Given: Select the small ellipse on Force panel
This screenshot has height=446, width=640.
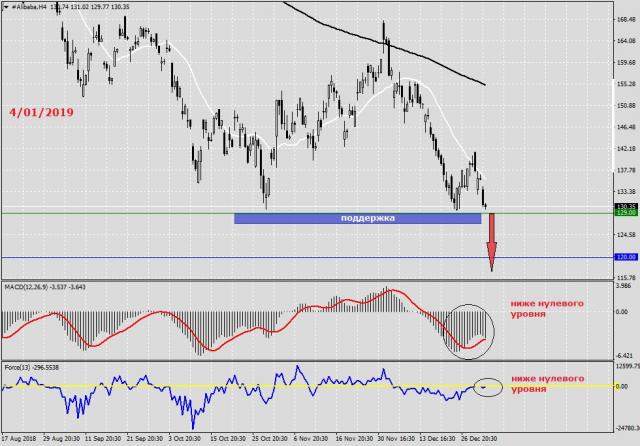Looking at the screenshot, I should pyautogui.click(x=485, y=385).
